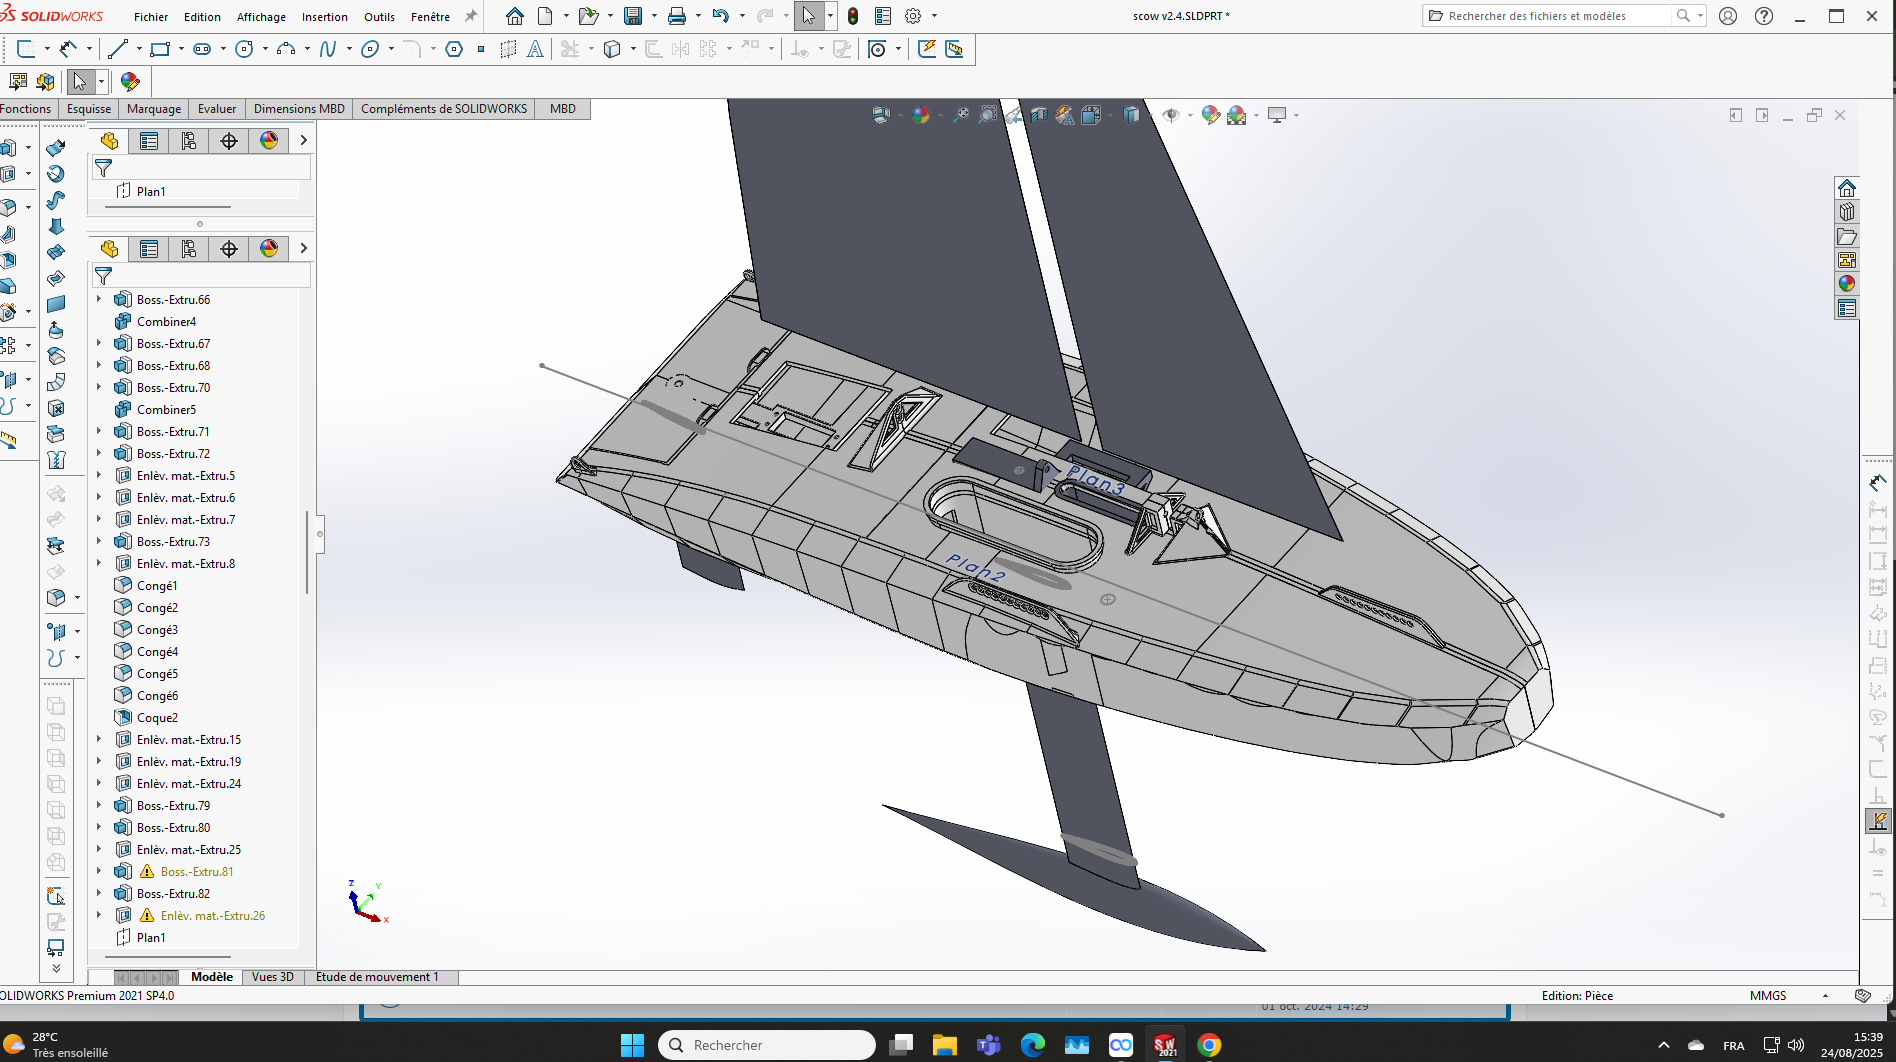
Task: Click the feature tree vertical scrollbar
Action: (307, 552)
